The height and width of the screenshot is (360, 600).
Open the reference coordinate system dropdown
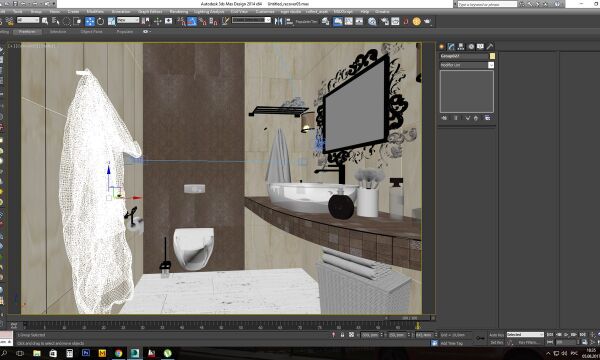pos(128,20)
